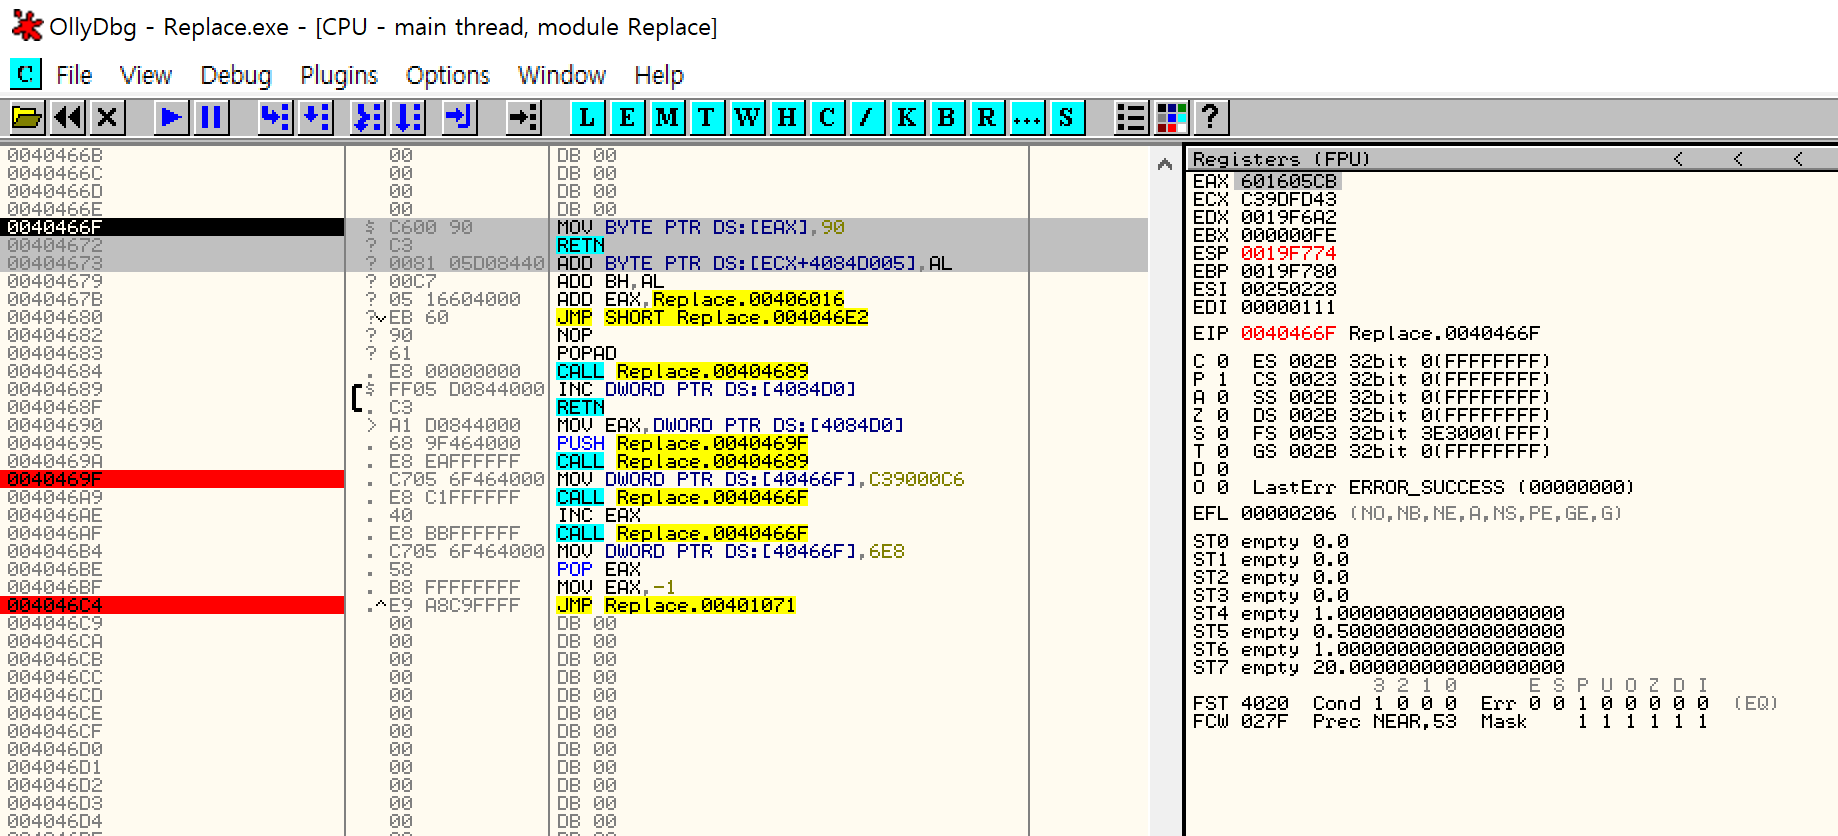Image resolution: width=1838 pixels, height=836 pixels.
Task: Click second left arrow in Registers header
Action: point(1738,159)
